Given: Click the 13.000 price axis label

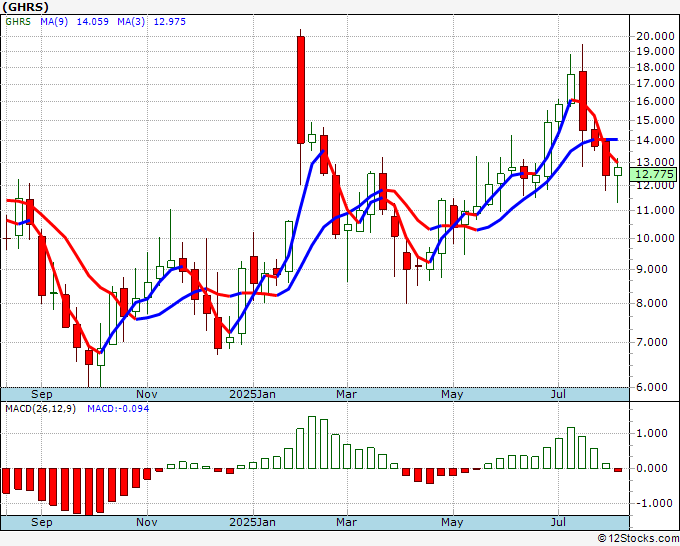Looking at the screenshot, I should pos(655,162).
